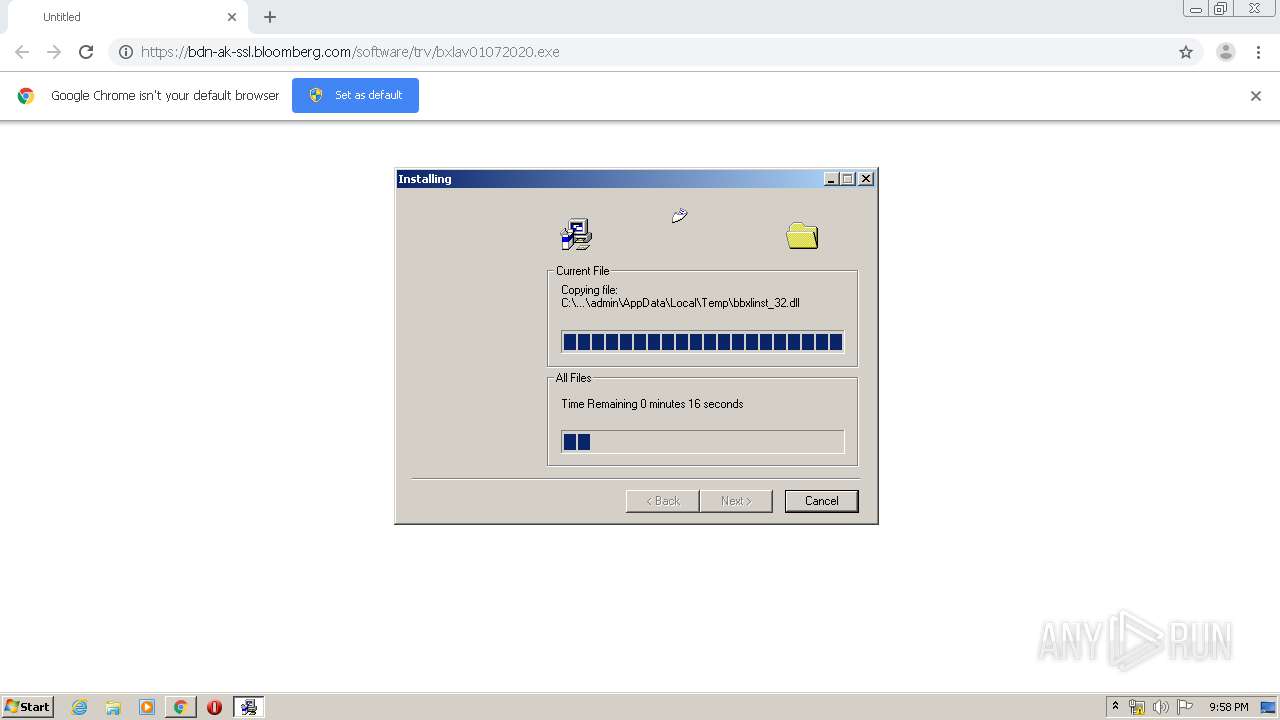Screen dimensions: 1280x720
Task: Open the Chrome profile avatar
Action: tap(1226, 52)
